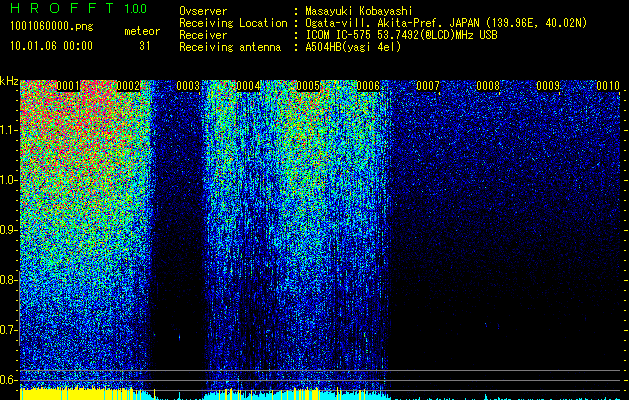Click the Receiving antenna label
The height and width of the screenshot is (400, 629).
pos(230,47)
